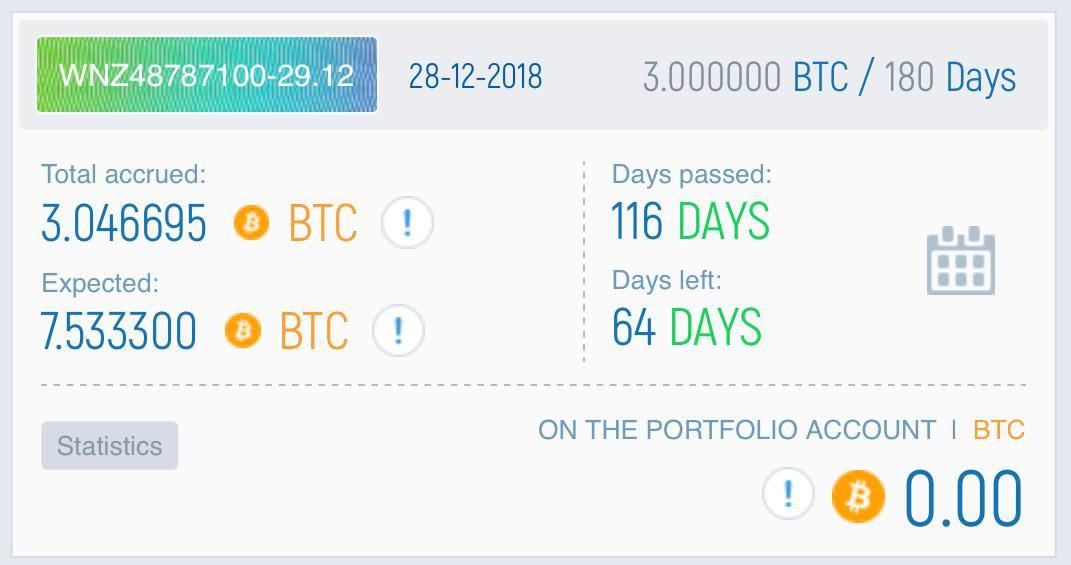Click the portfolio account balance 0.00

click(x=963, y=497)
